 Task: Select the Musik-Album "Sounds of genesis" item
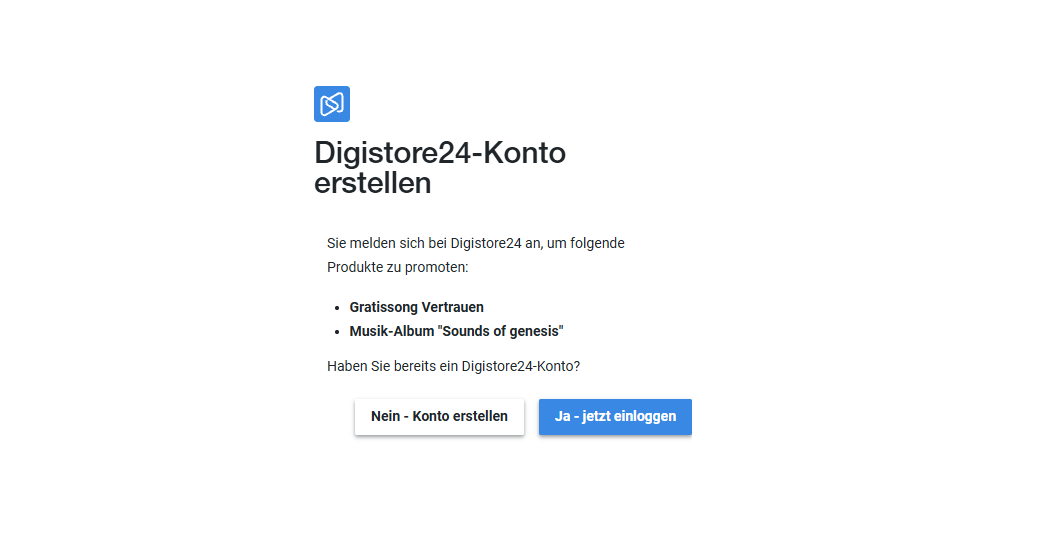(x=456, y=331)
